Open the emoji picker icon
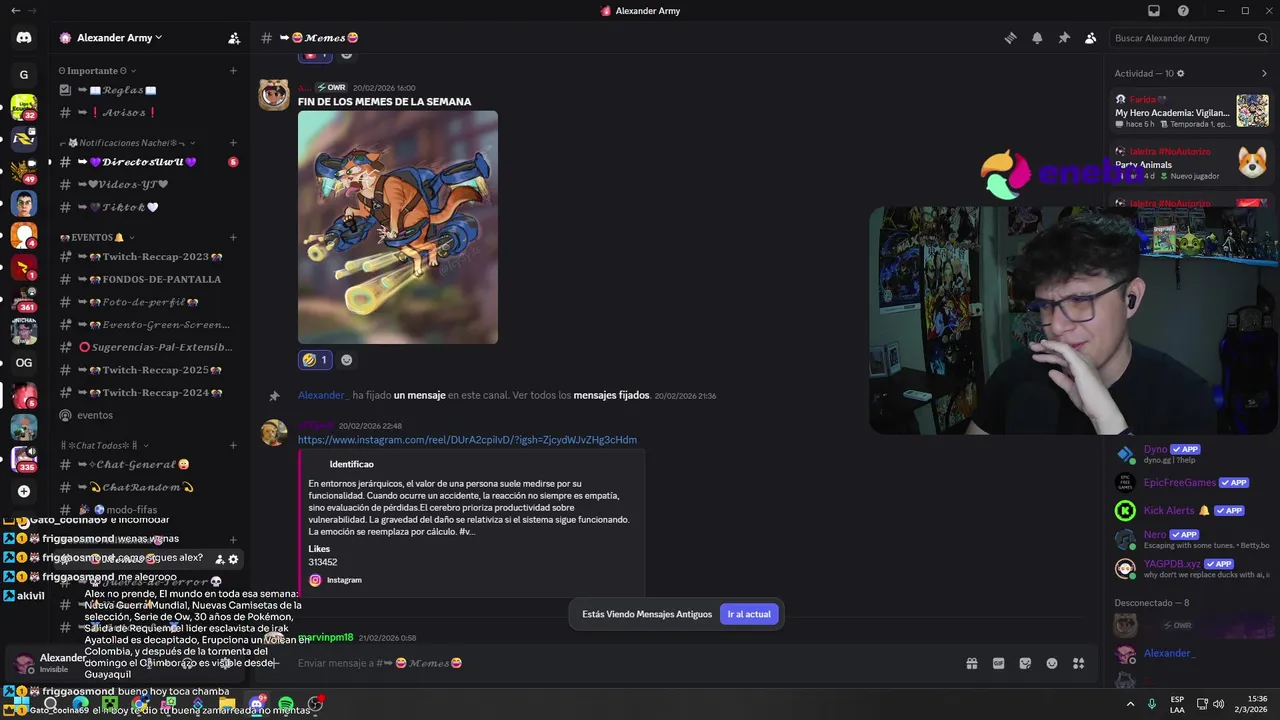The height and width of the screenshot is (720, 1280). tap(1052, 663)
